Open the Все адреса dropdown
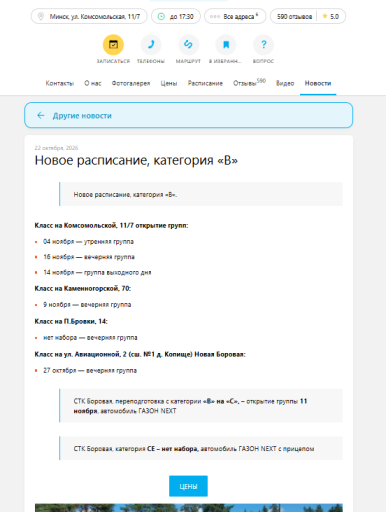 235,16
